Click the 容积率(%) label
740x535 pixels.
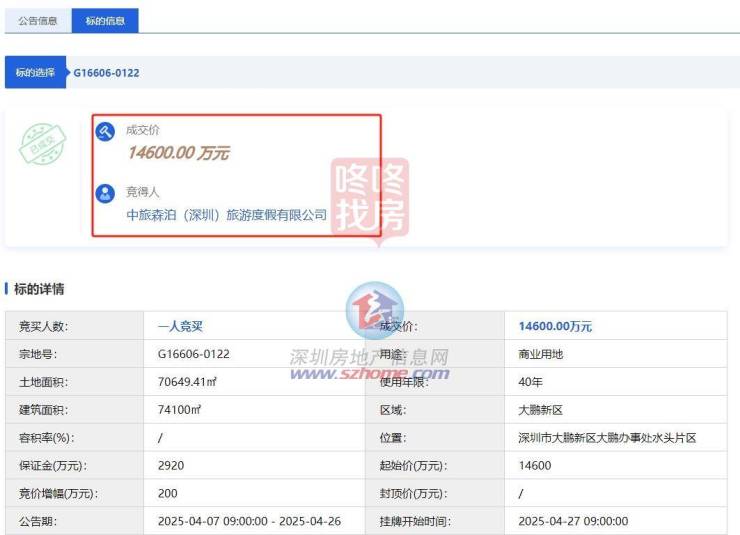[x=47, y=438]
